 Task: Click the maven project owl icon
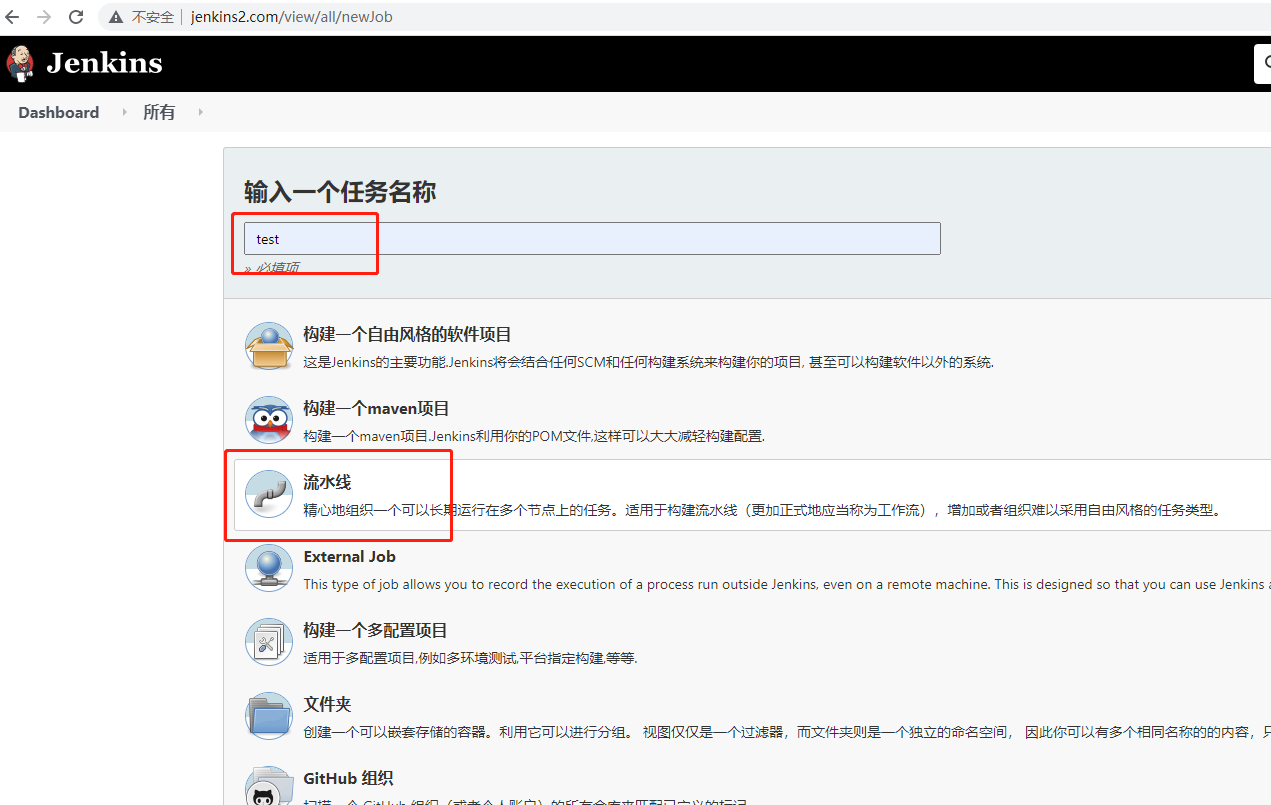point(268,420)
